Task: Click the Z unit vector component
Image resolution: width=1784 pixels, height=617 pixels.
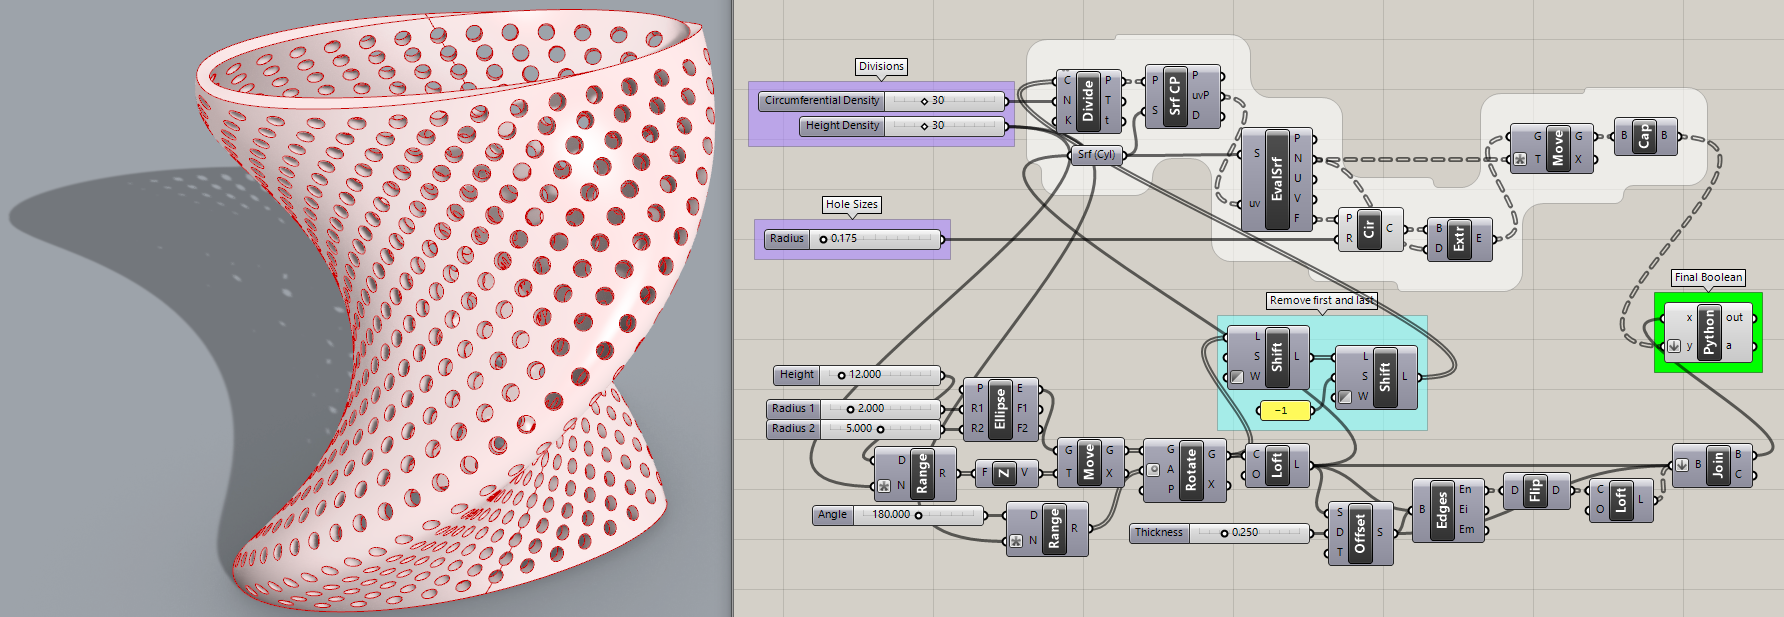Action: tap(1003, 474)
